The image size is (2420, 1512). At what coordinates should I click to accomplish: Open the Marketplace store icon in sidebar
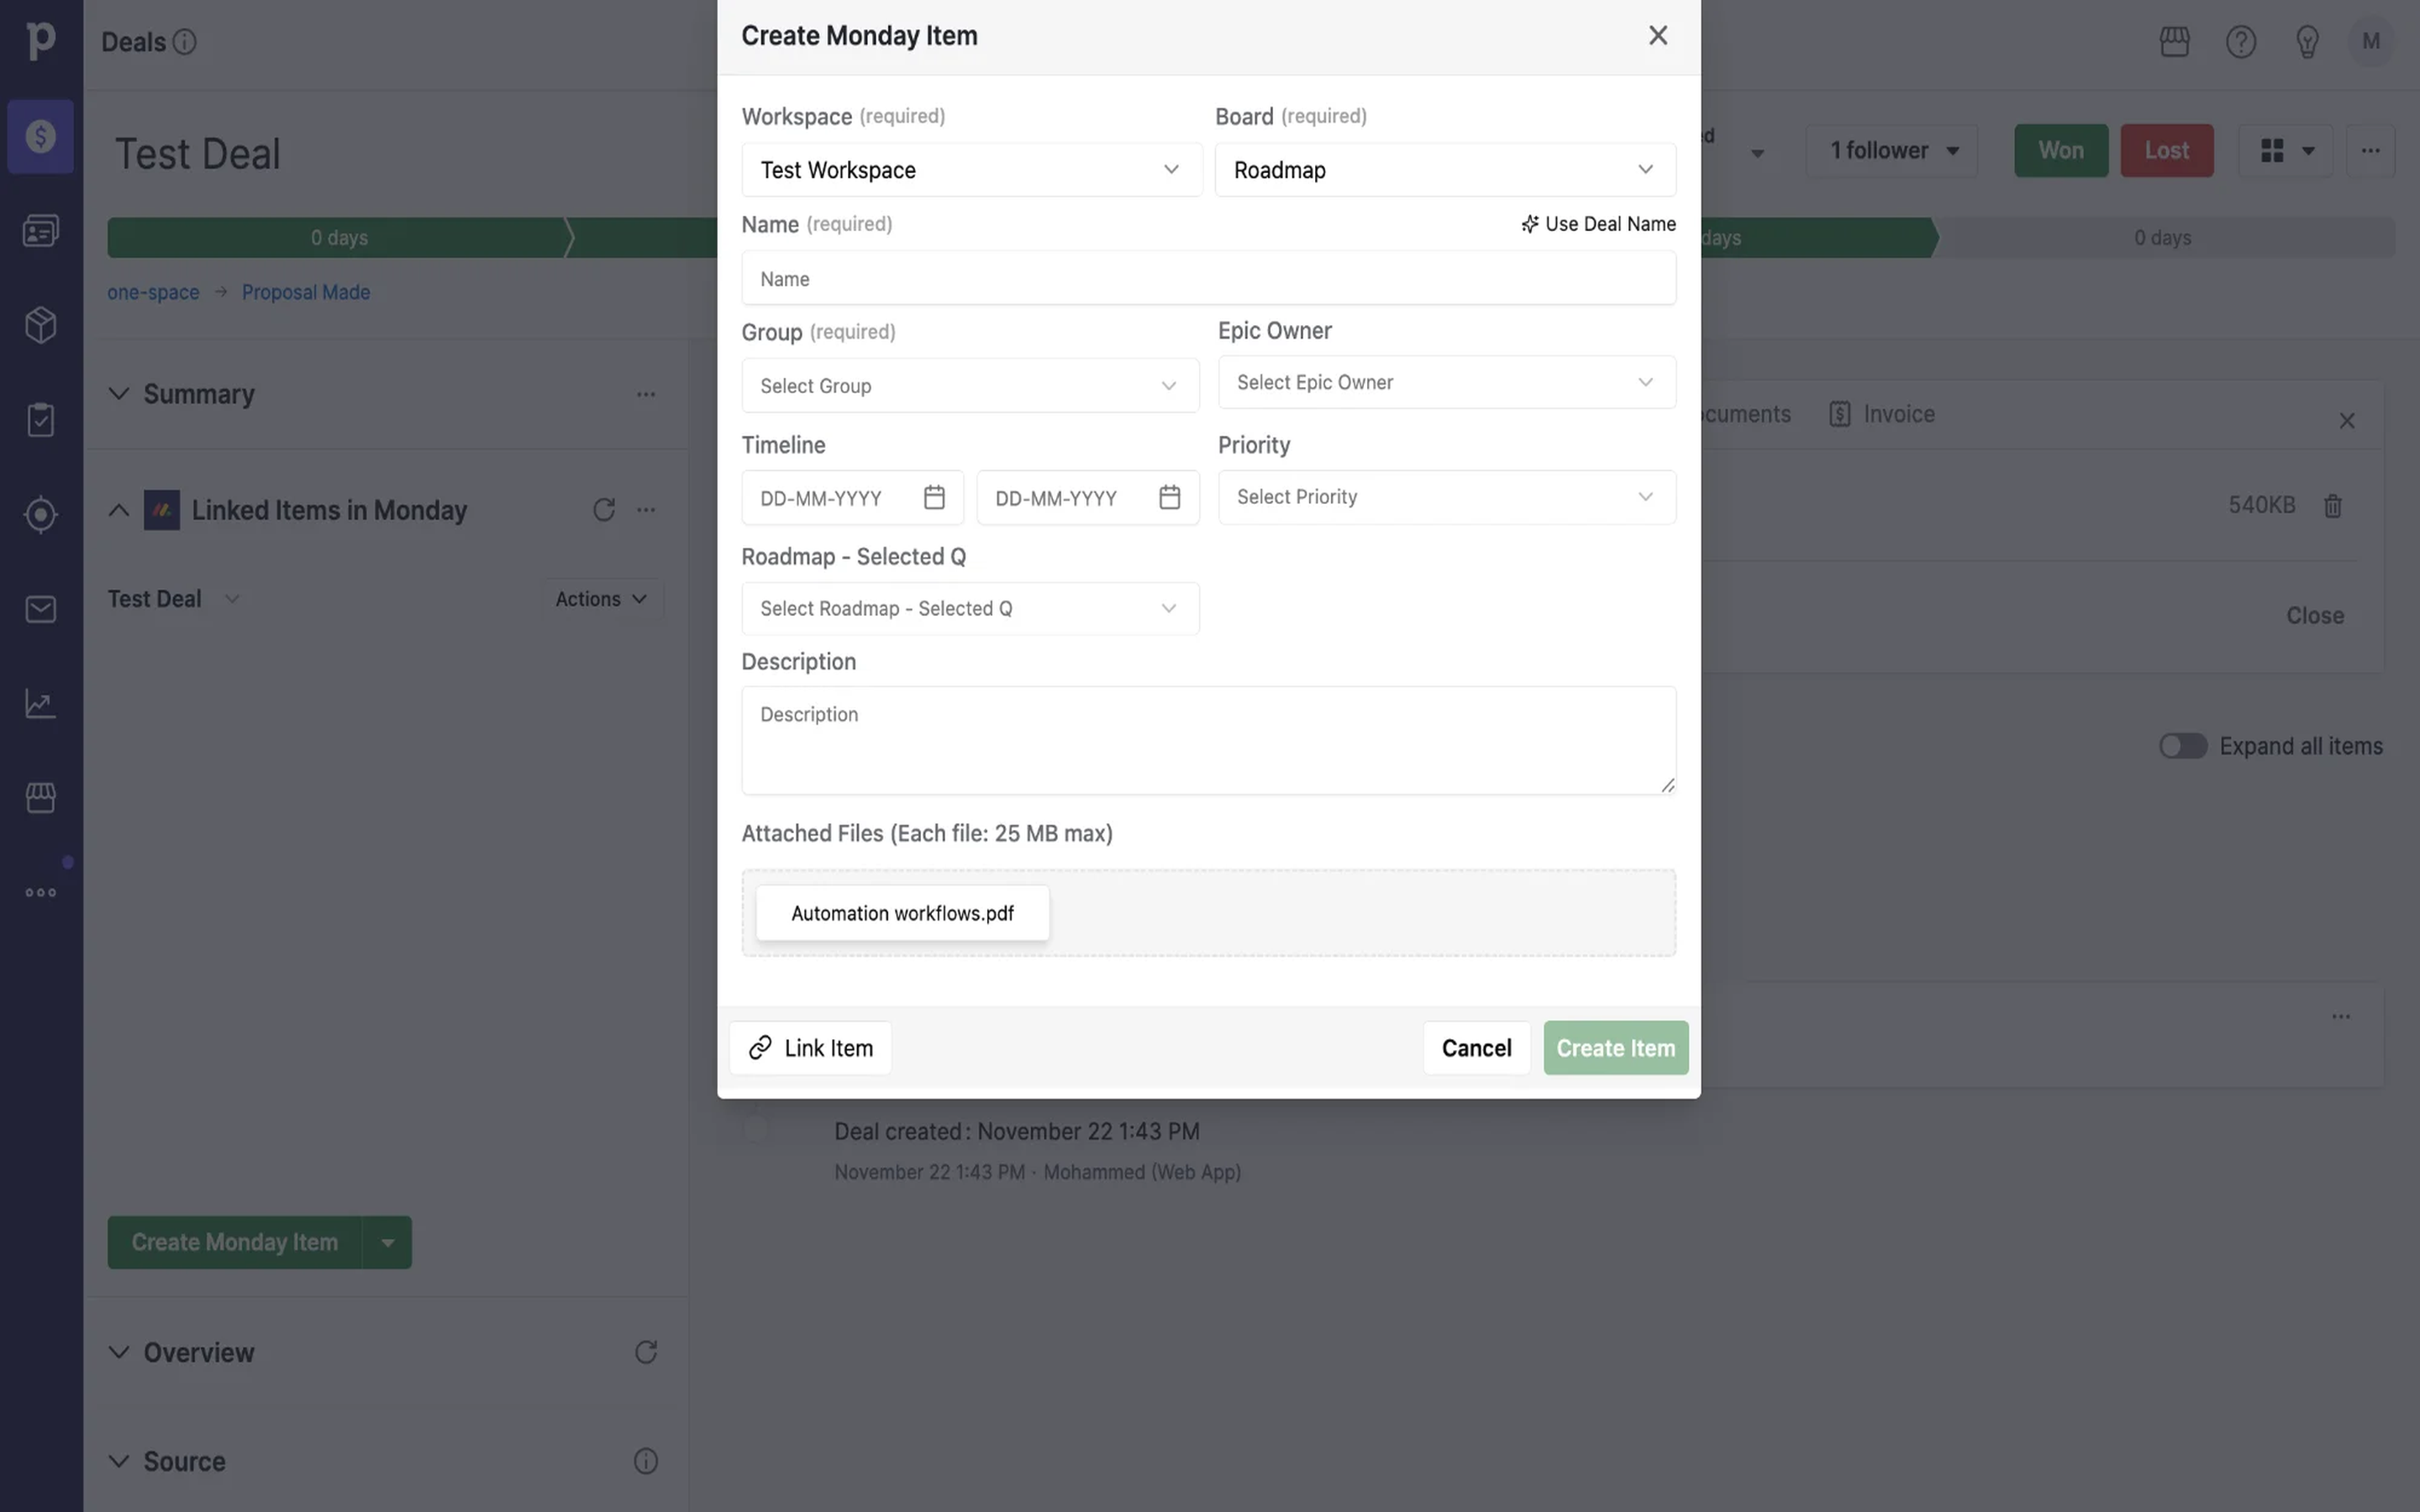[40, 797]
